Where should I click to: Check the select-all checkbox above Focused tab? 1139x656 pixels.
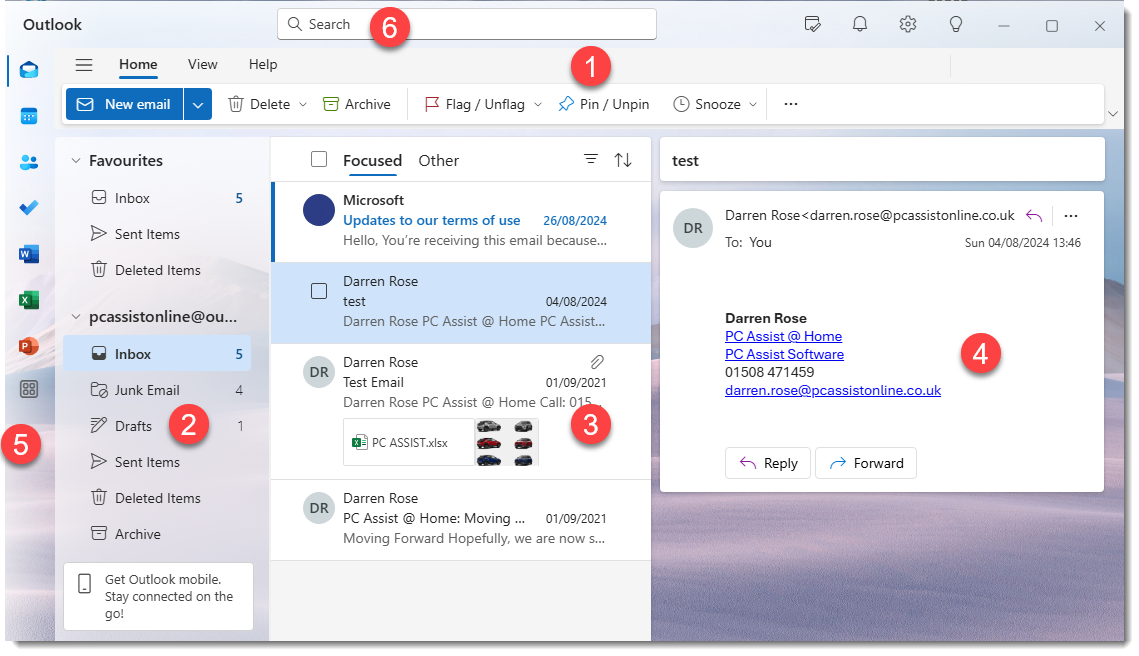tap(319, 158)
